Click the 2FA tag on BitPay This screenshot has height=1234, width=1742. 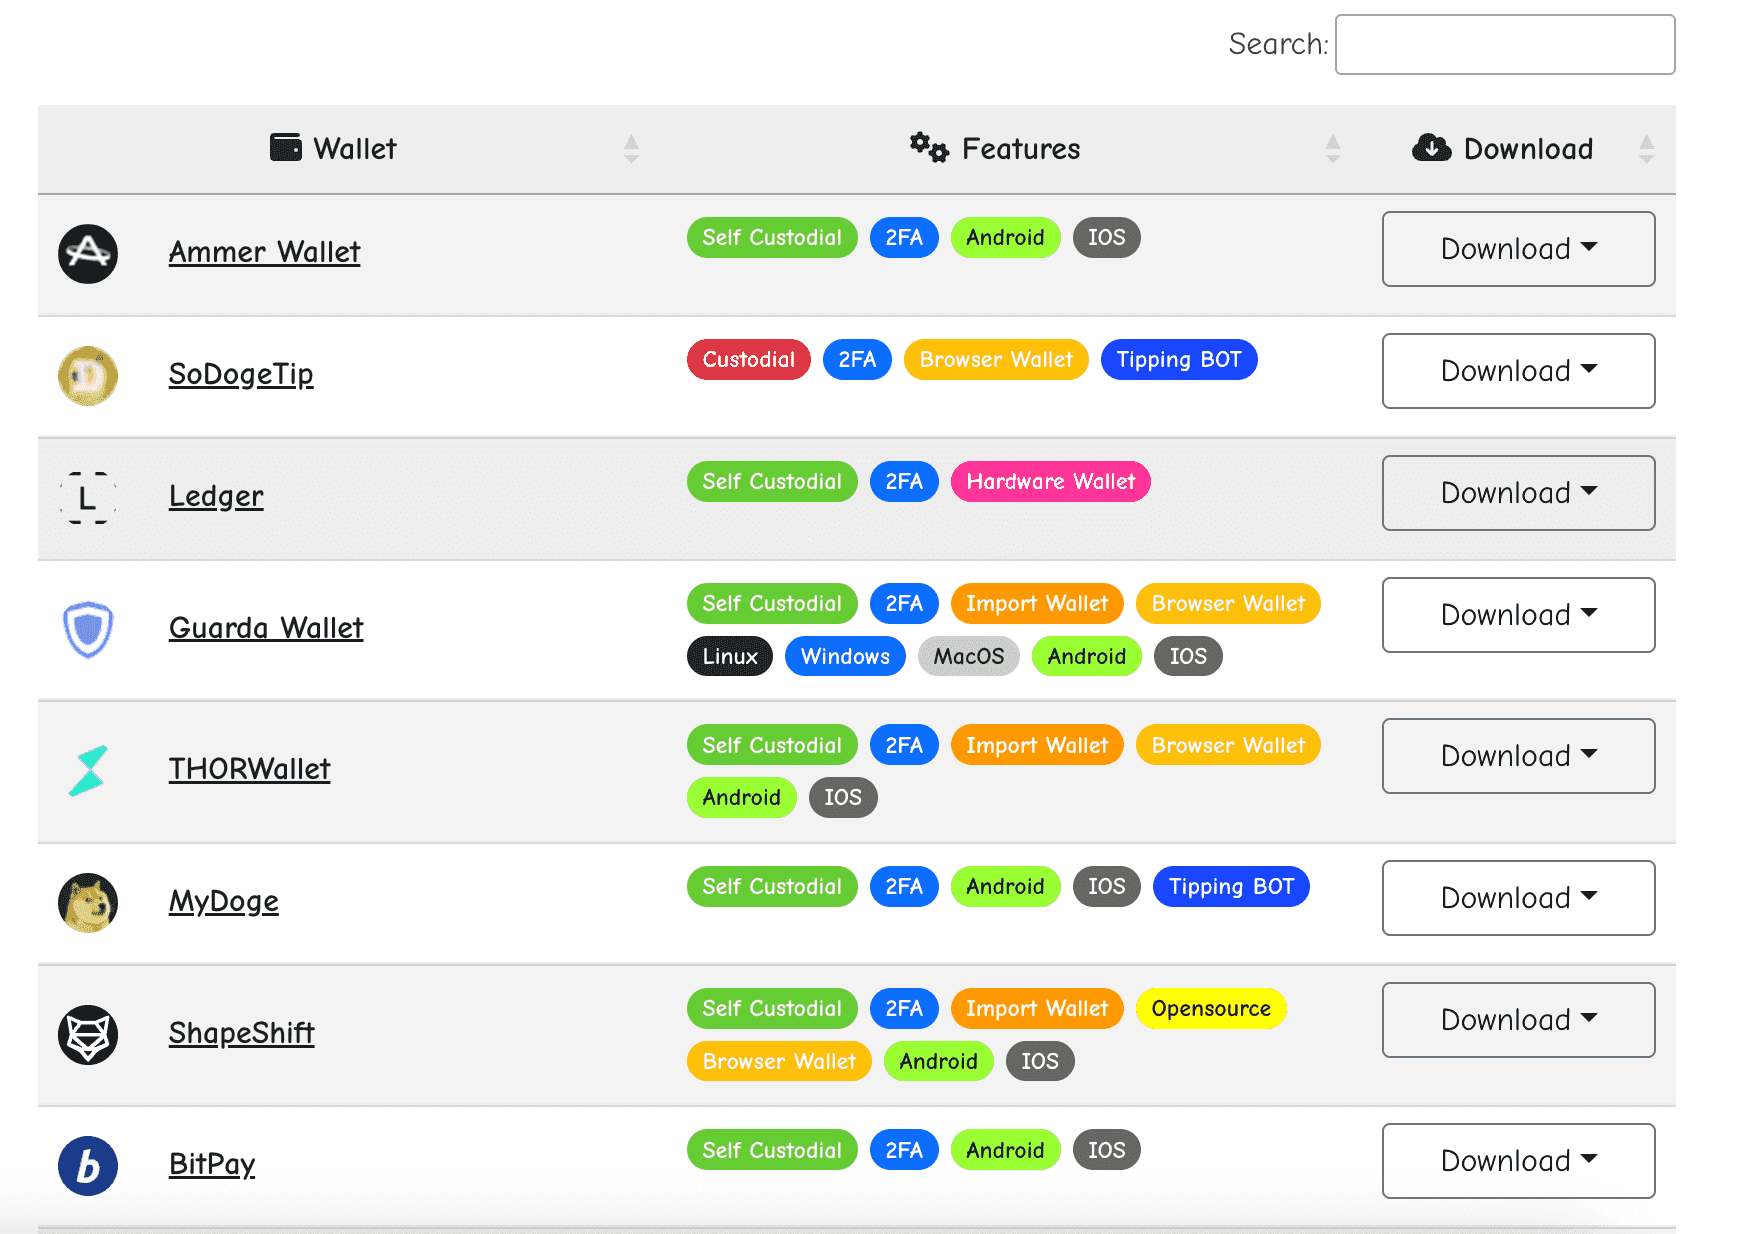[904, 1151]
